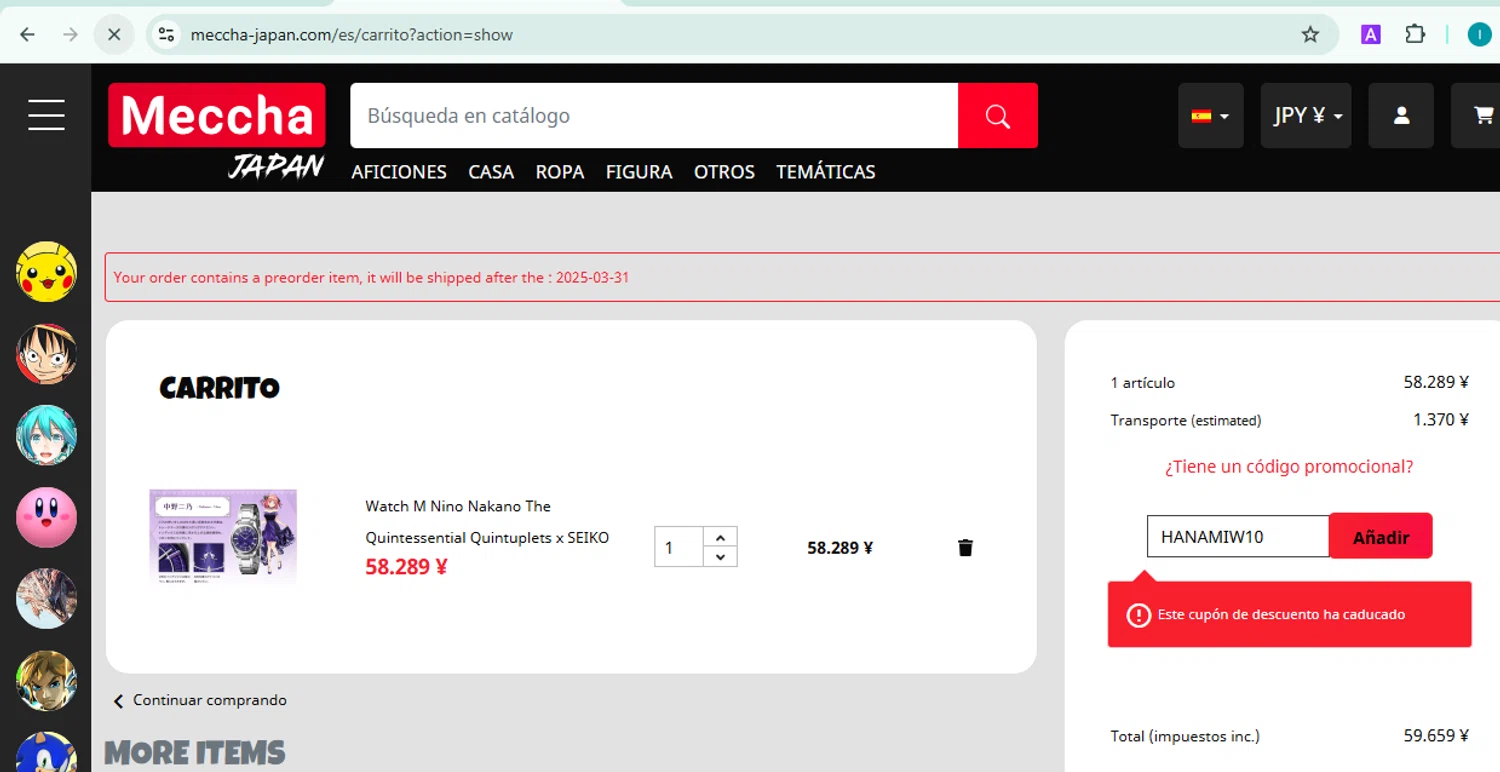This screenshot has height=772, width=1500.
Task: View site information icon in address bar
Action: [167, 35]
